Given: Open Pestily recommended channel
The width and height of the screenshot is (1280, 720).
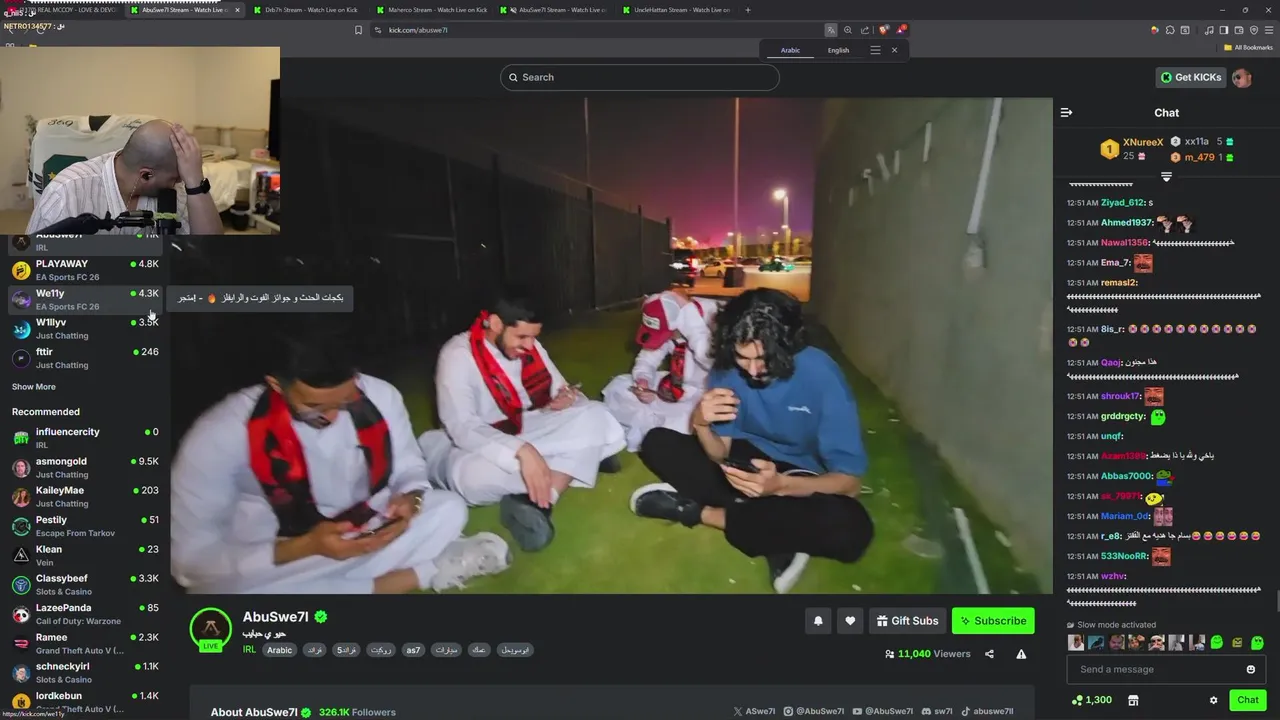Looking at the screenshot, I should coord(85,526).
